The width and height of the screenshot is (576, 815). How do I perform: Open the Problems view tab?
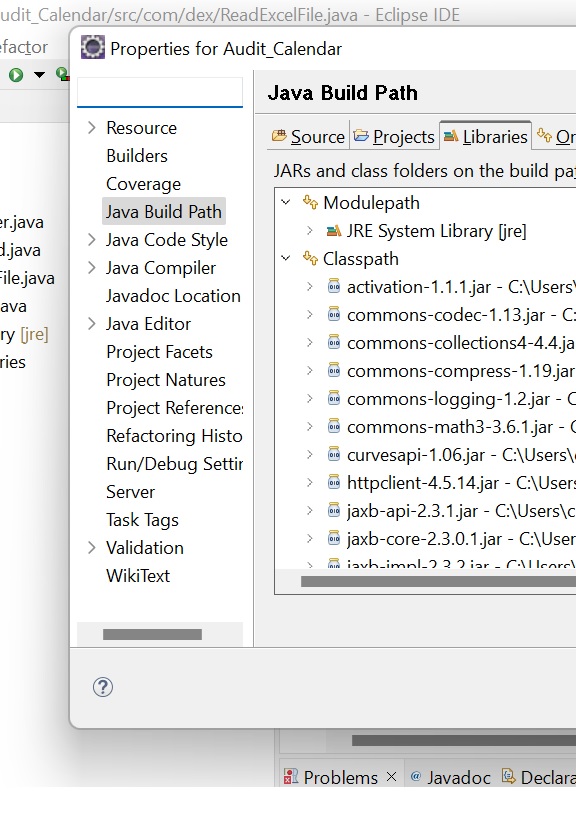click(x=340, y=777)
